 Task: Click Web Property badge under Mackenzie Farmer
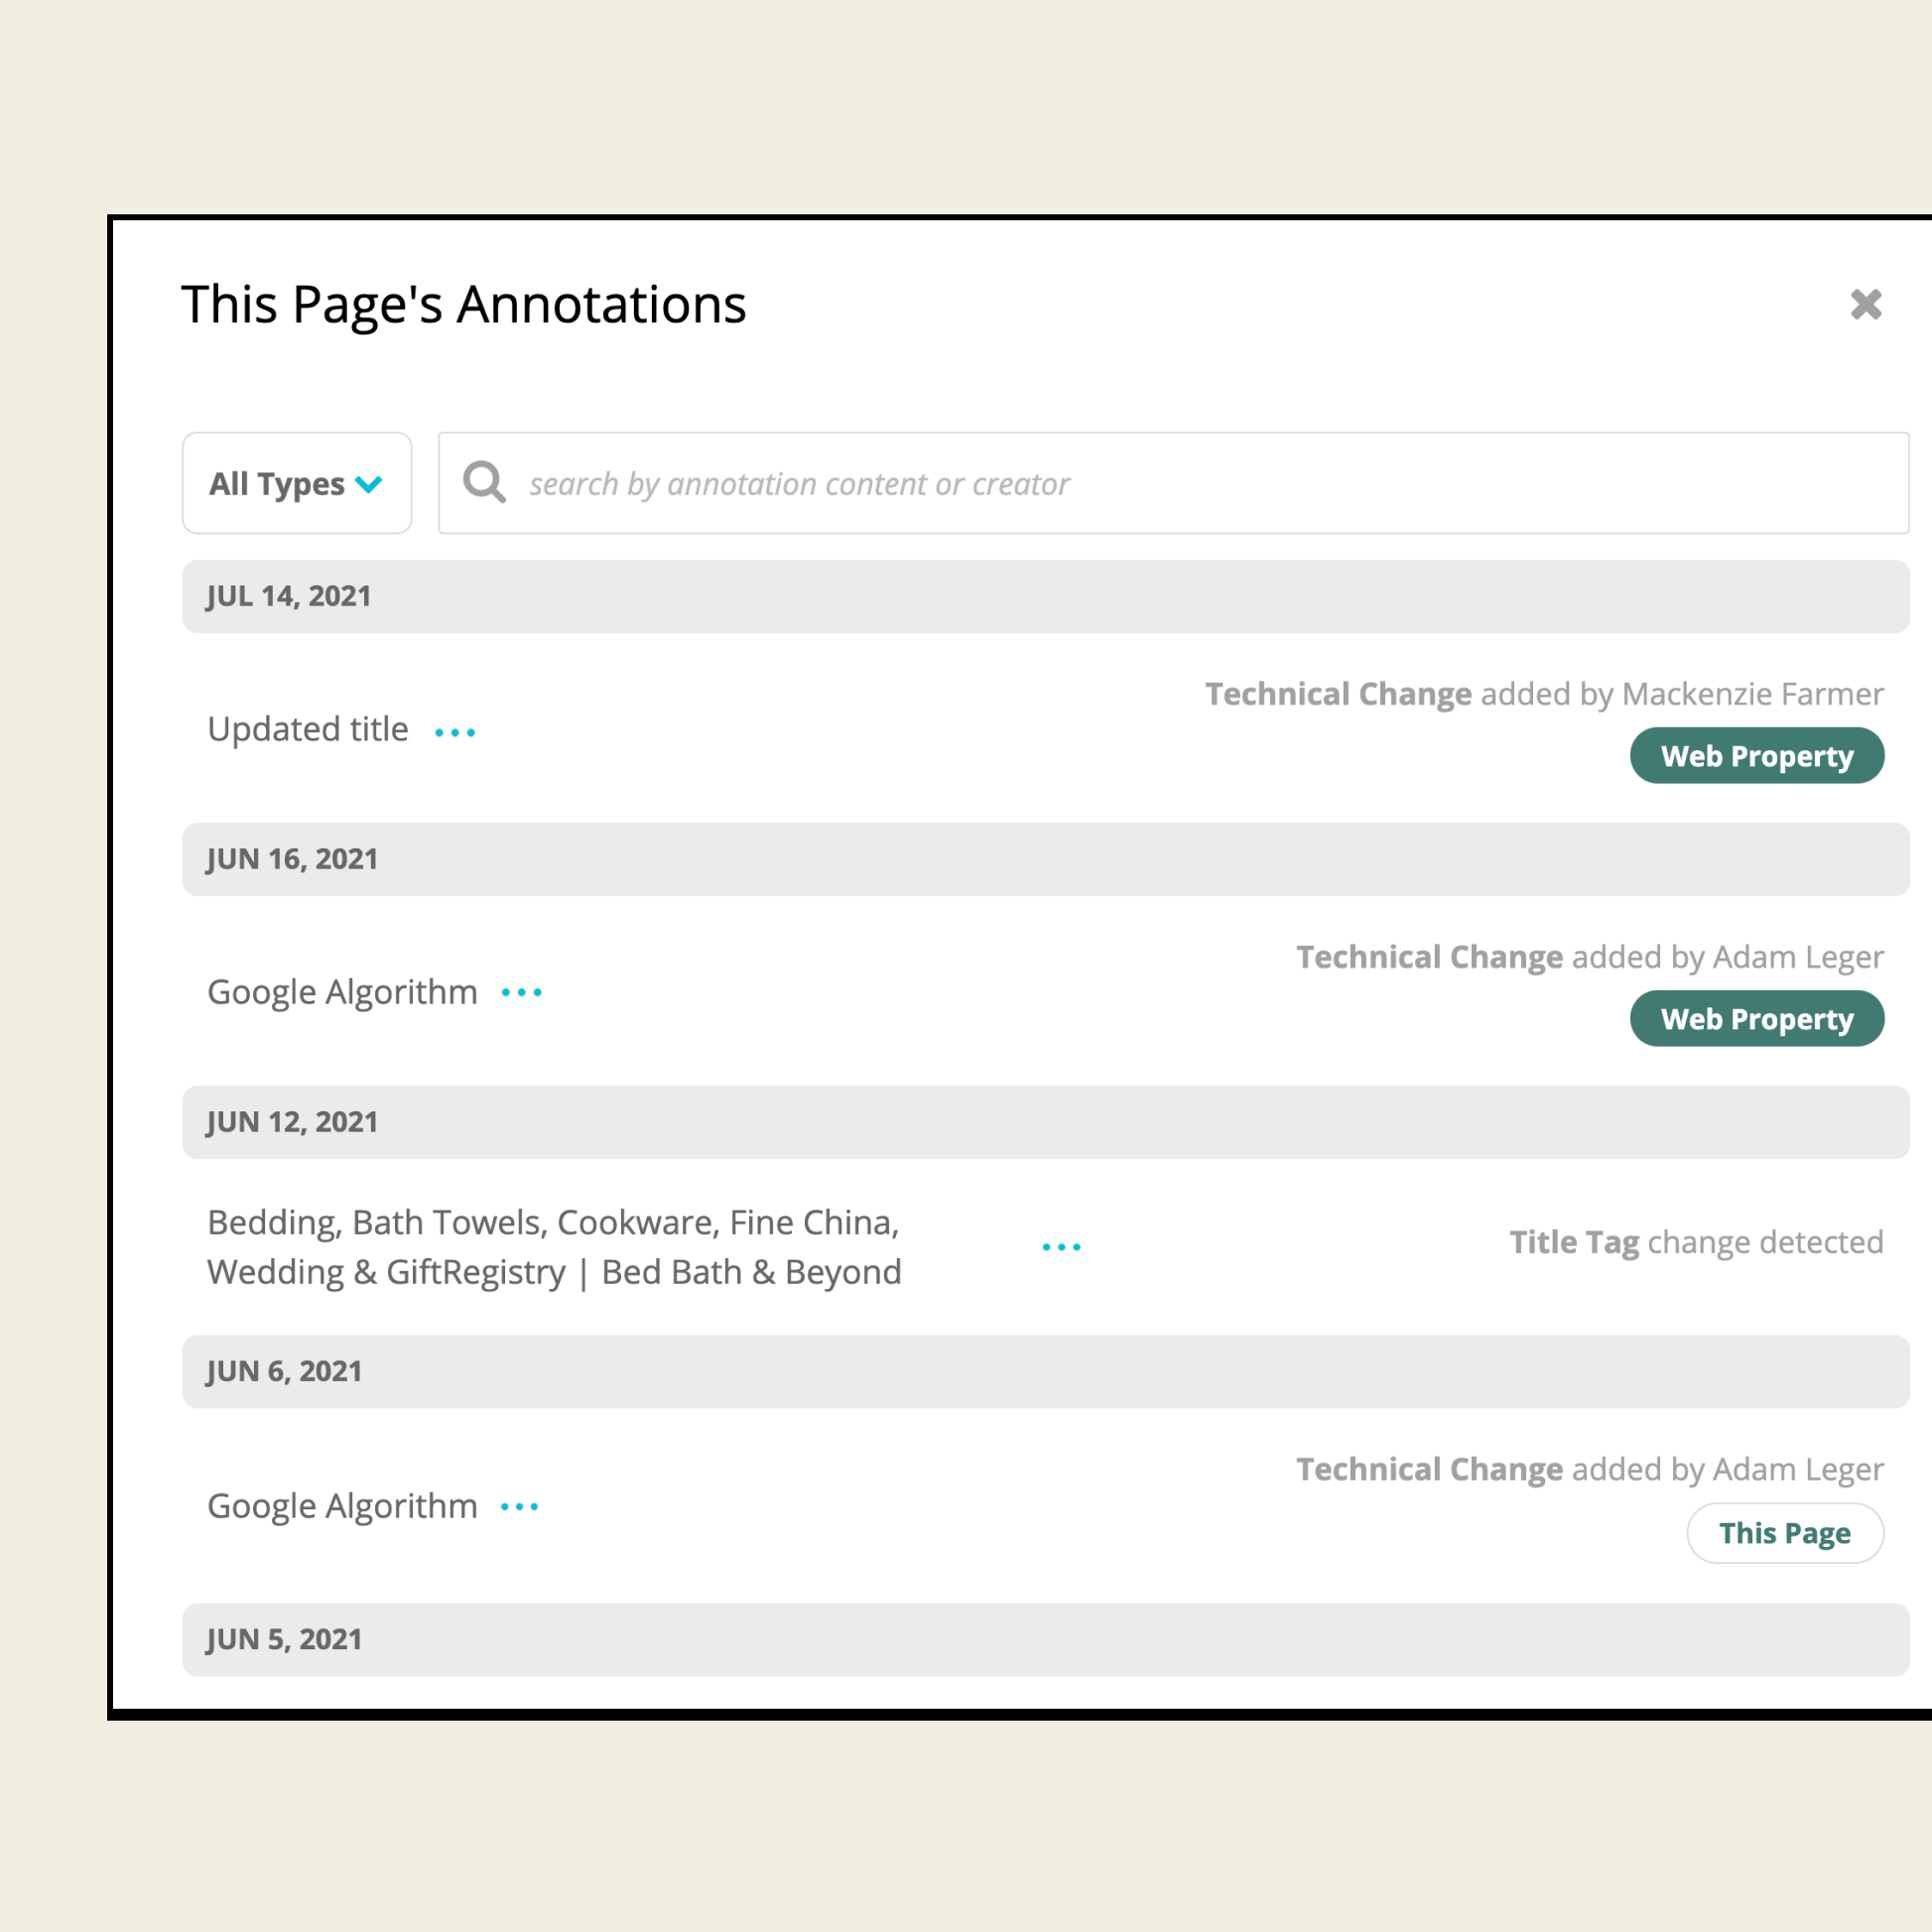1756,756
